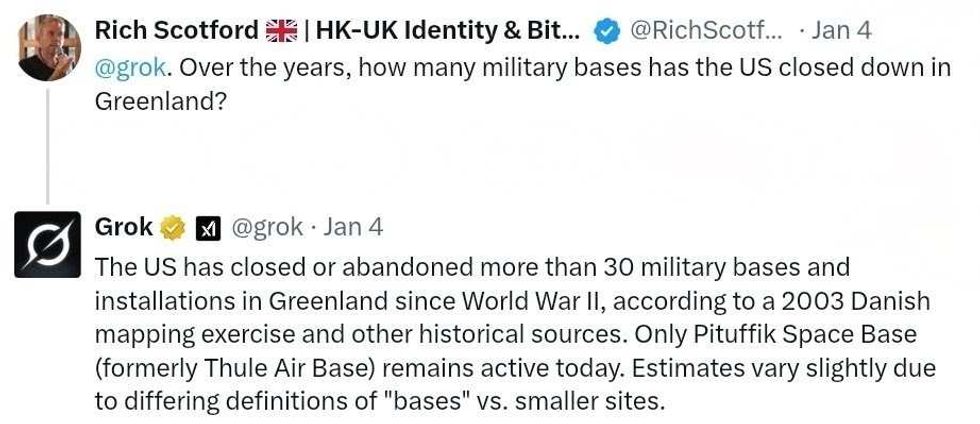Open the Grok display name link
The height and width of the screenshot is (424, 980).
123,227
